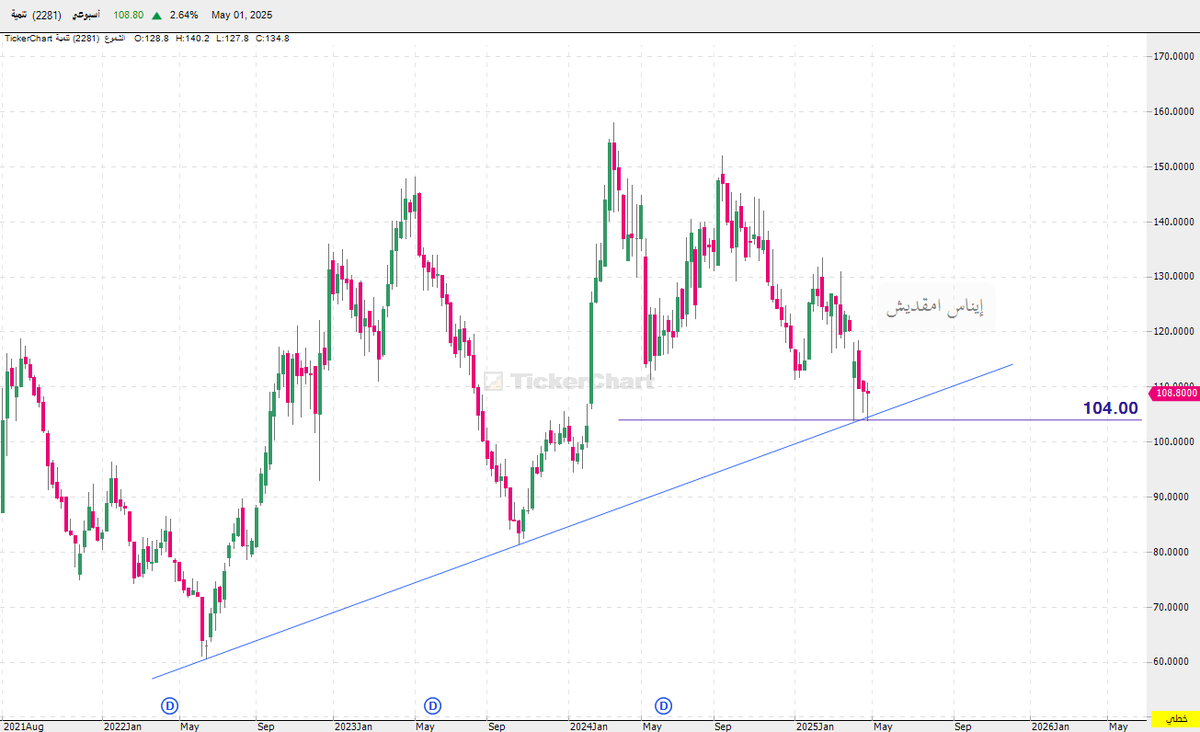Click the C:134.8 close value
Image resolution: width=1200 pixels, height=732 pixels.
[x=273, y=39]
